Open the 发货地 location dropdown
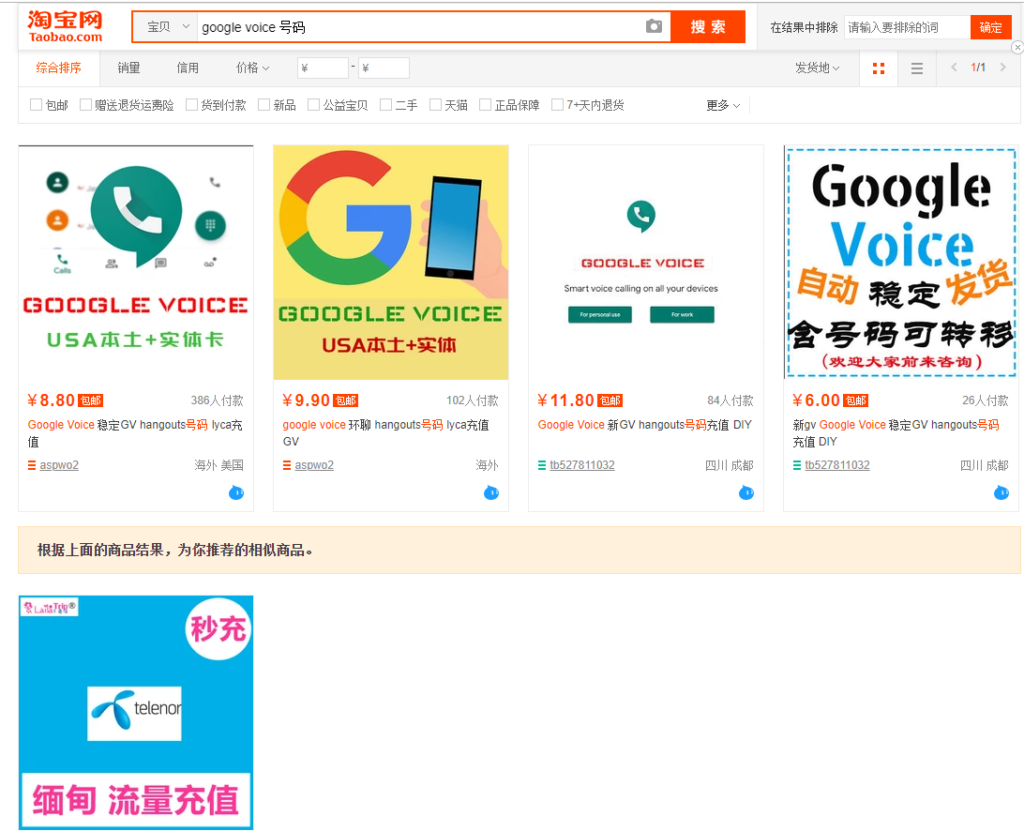Image resolution: width=1024 pixels, height=831 pixels. 817,68
